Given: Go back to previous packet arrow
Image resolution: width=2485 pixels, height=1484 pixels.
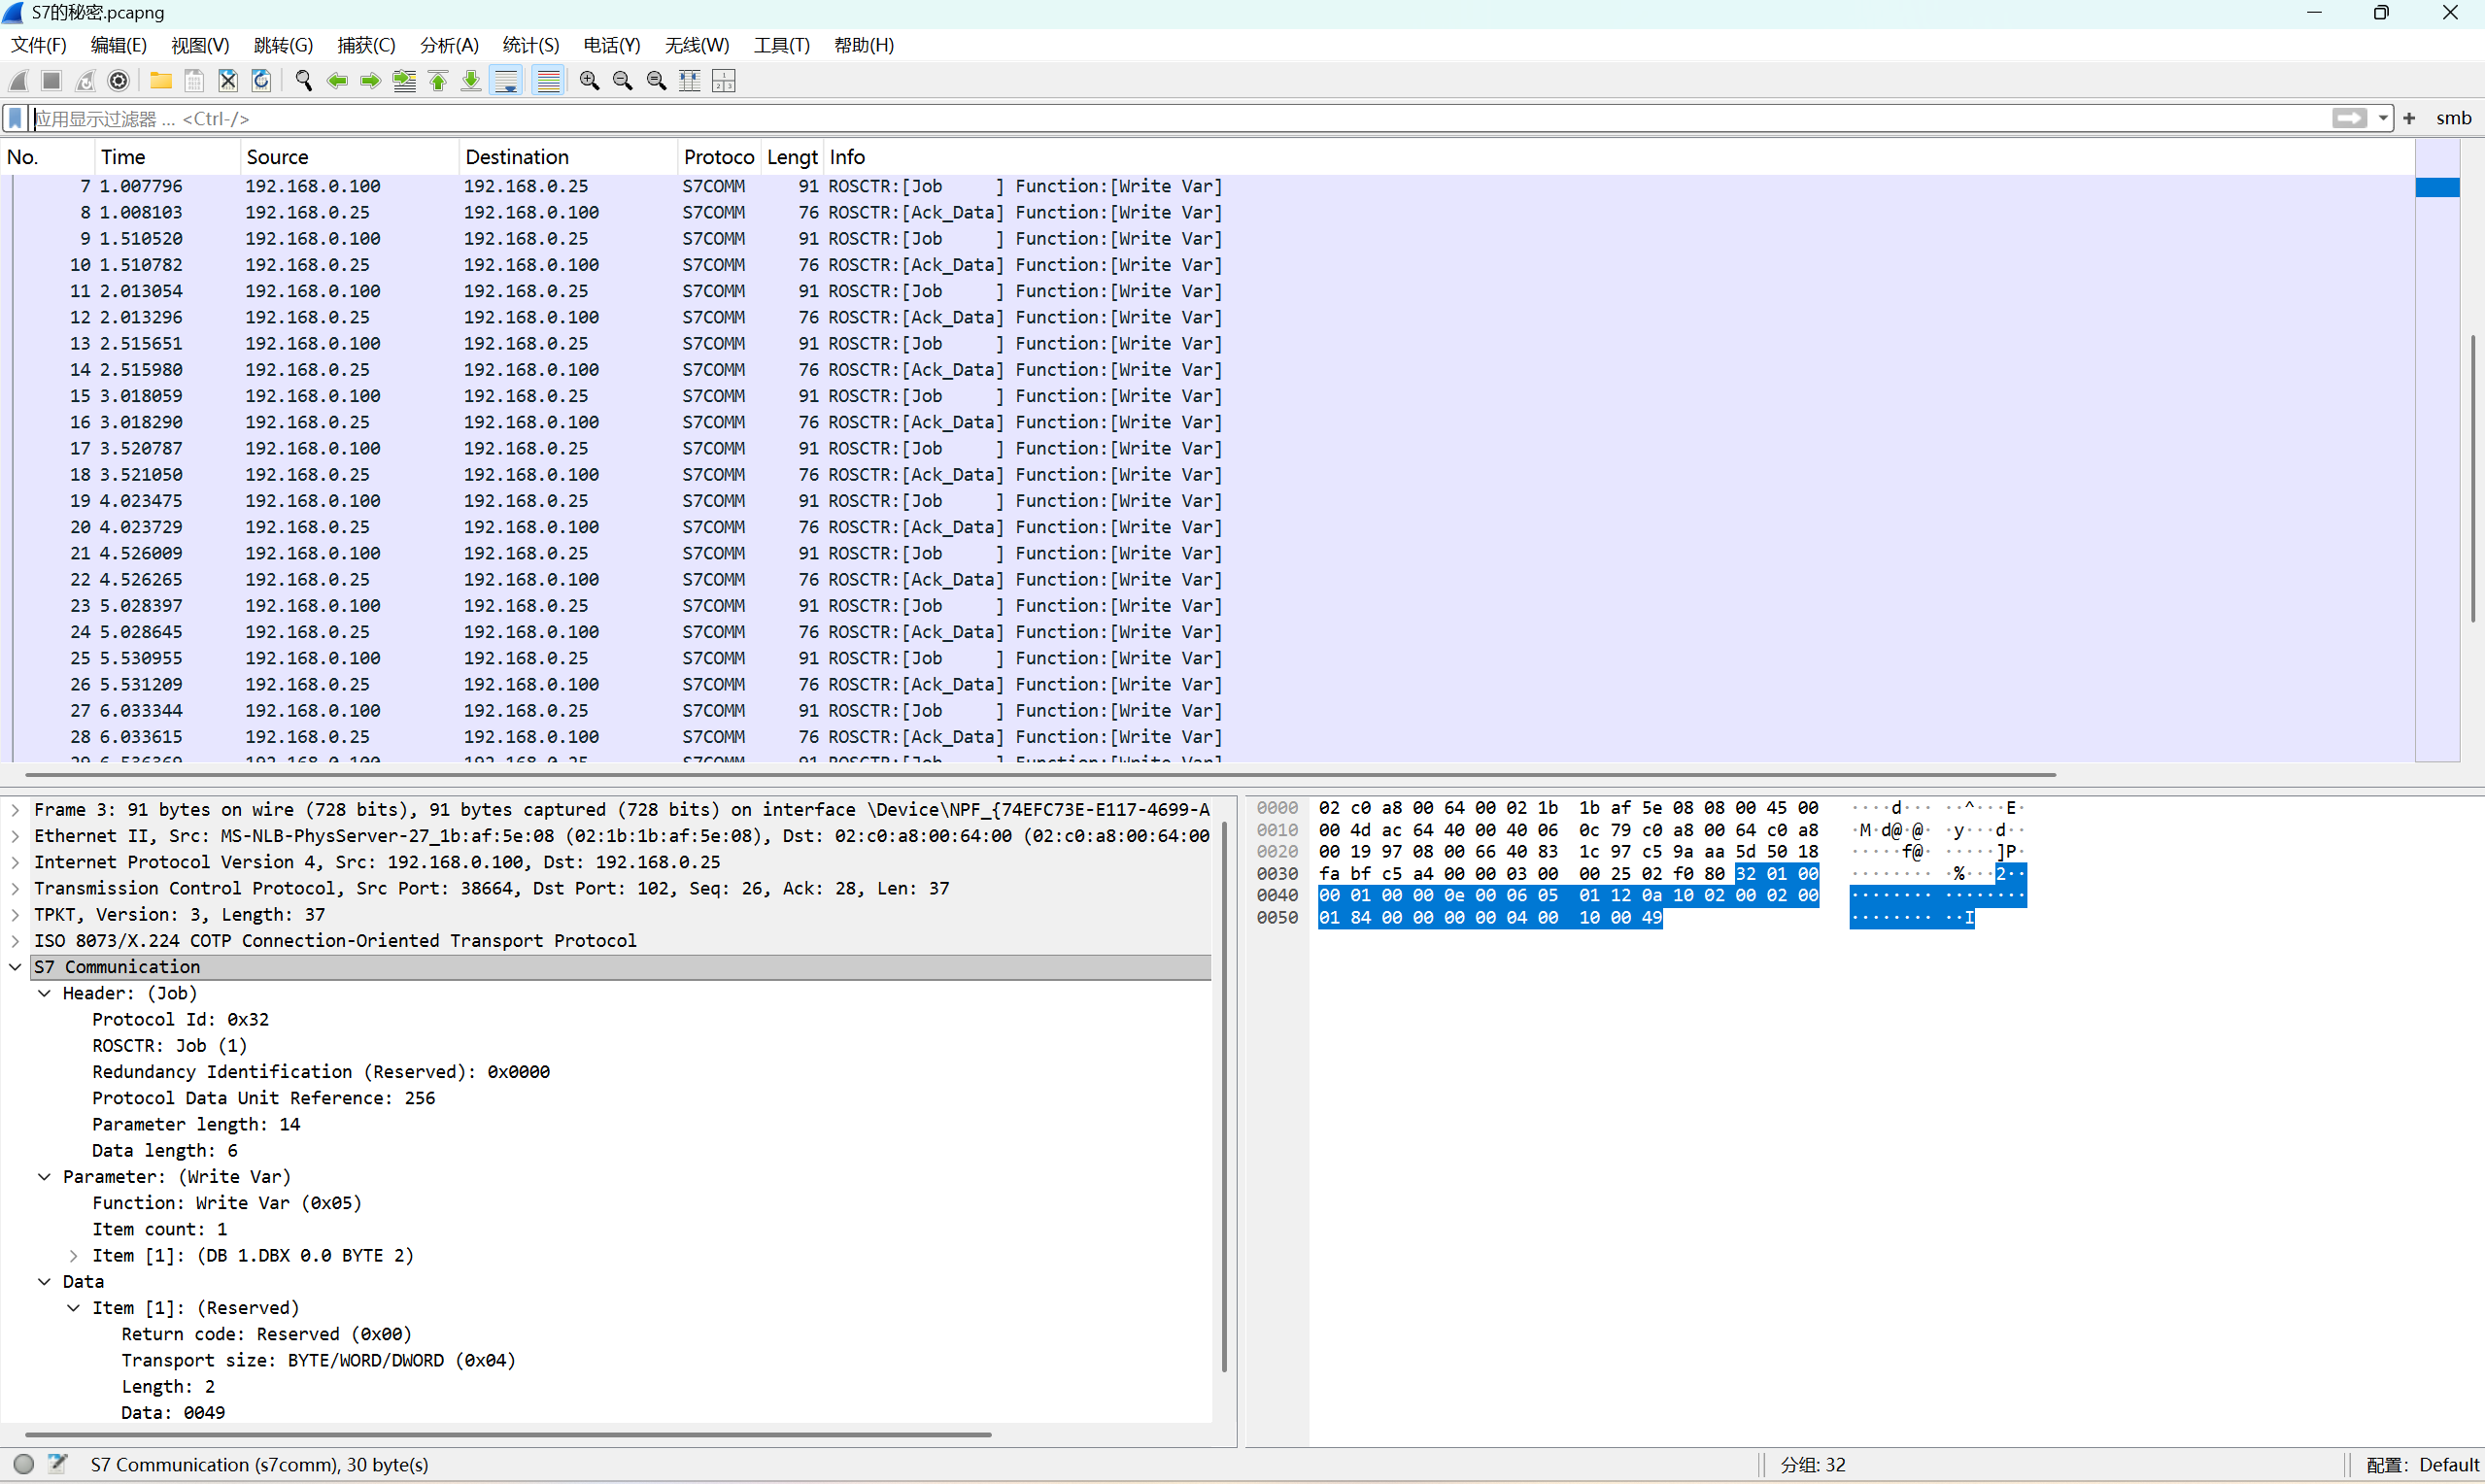Looking at the screenshot, I should click(337, 81).
